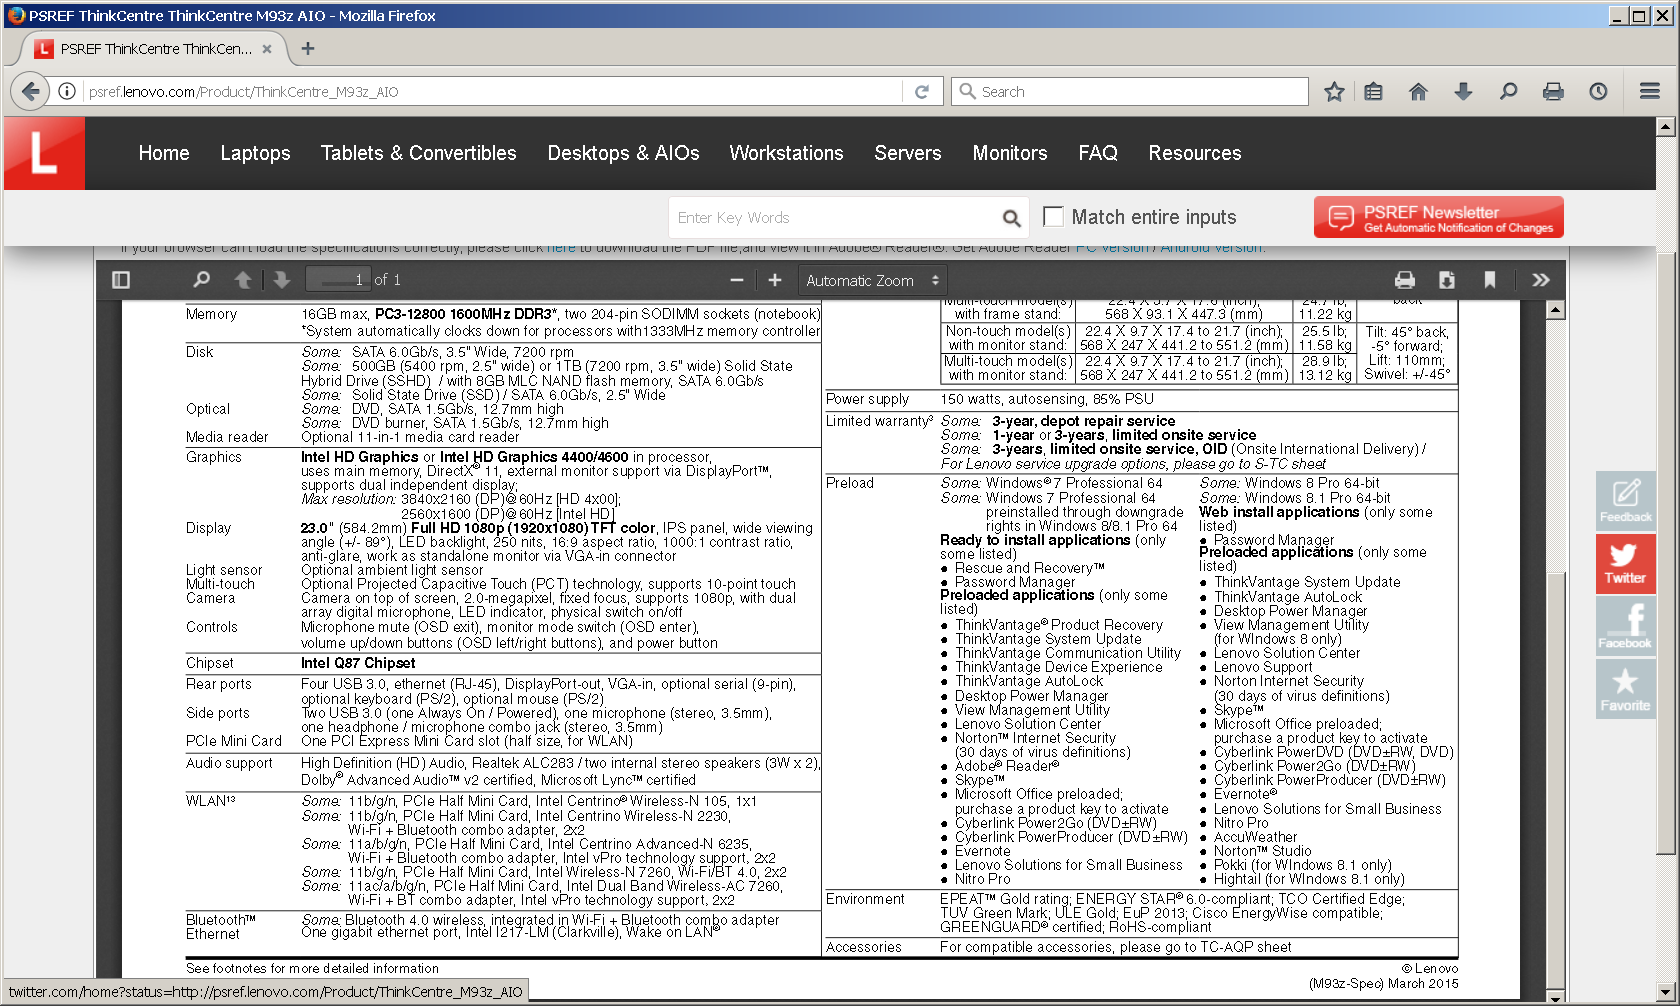Share on Facebook side button
This screenshot has width=1680, height=1006.
tap(1626, 626)
